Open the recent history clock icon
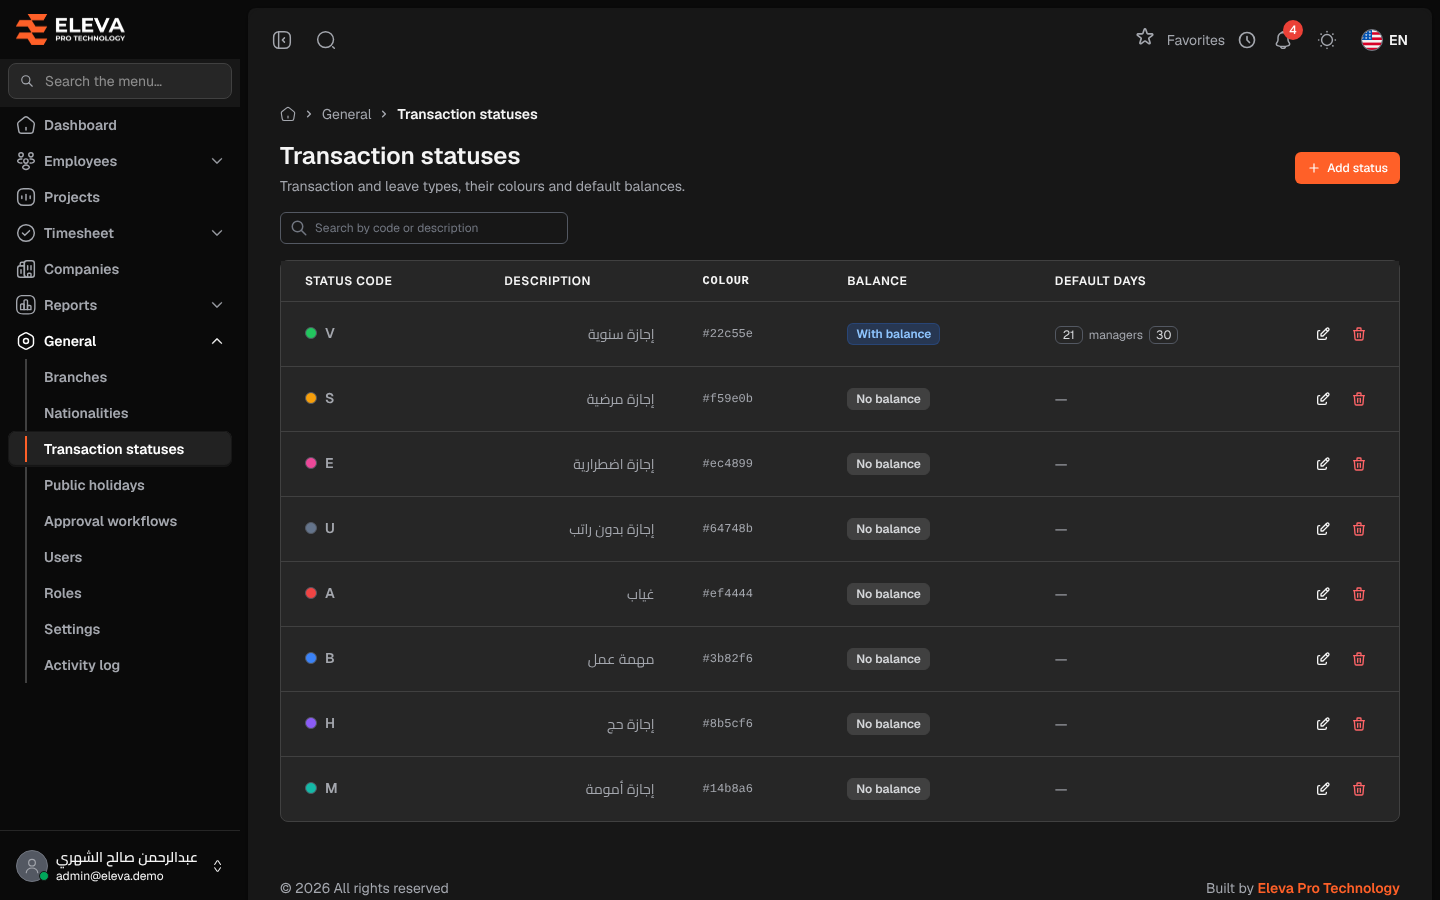The width and height of the screenshot is (1440, 900). pos(1247,40)
